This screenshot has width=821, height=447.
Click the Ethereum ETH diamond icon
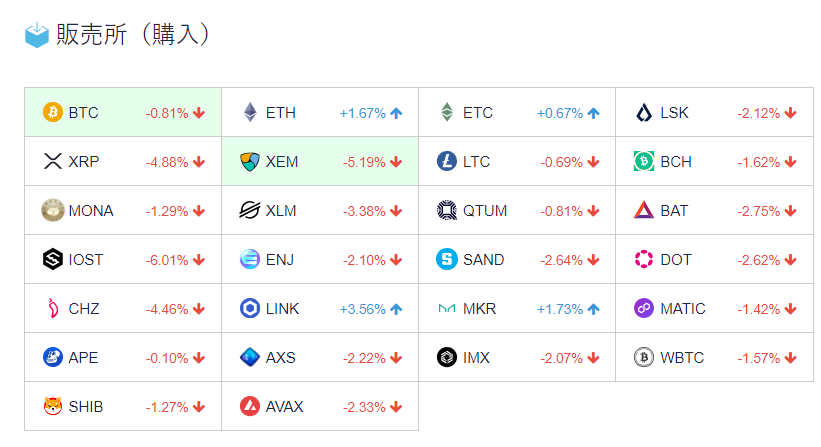pyautogui.click(x=250, y=113)
